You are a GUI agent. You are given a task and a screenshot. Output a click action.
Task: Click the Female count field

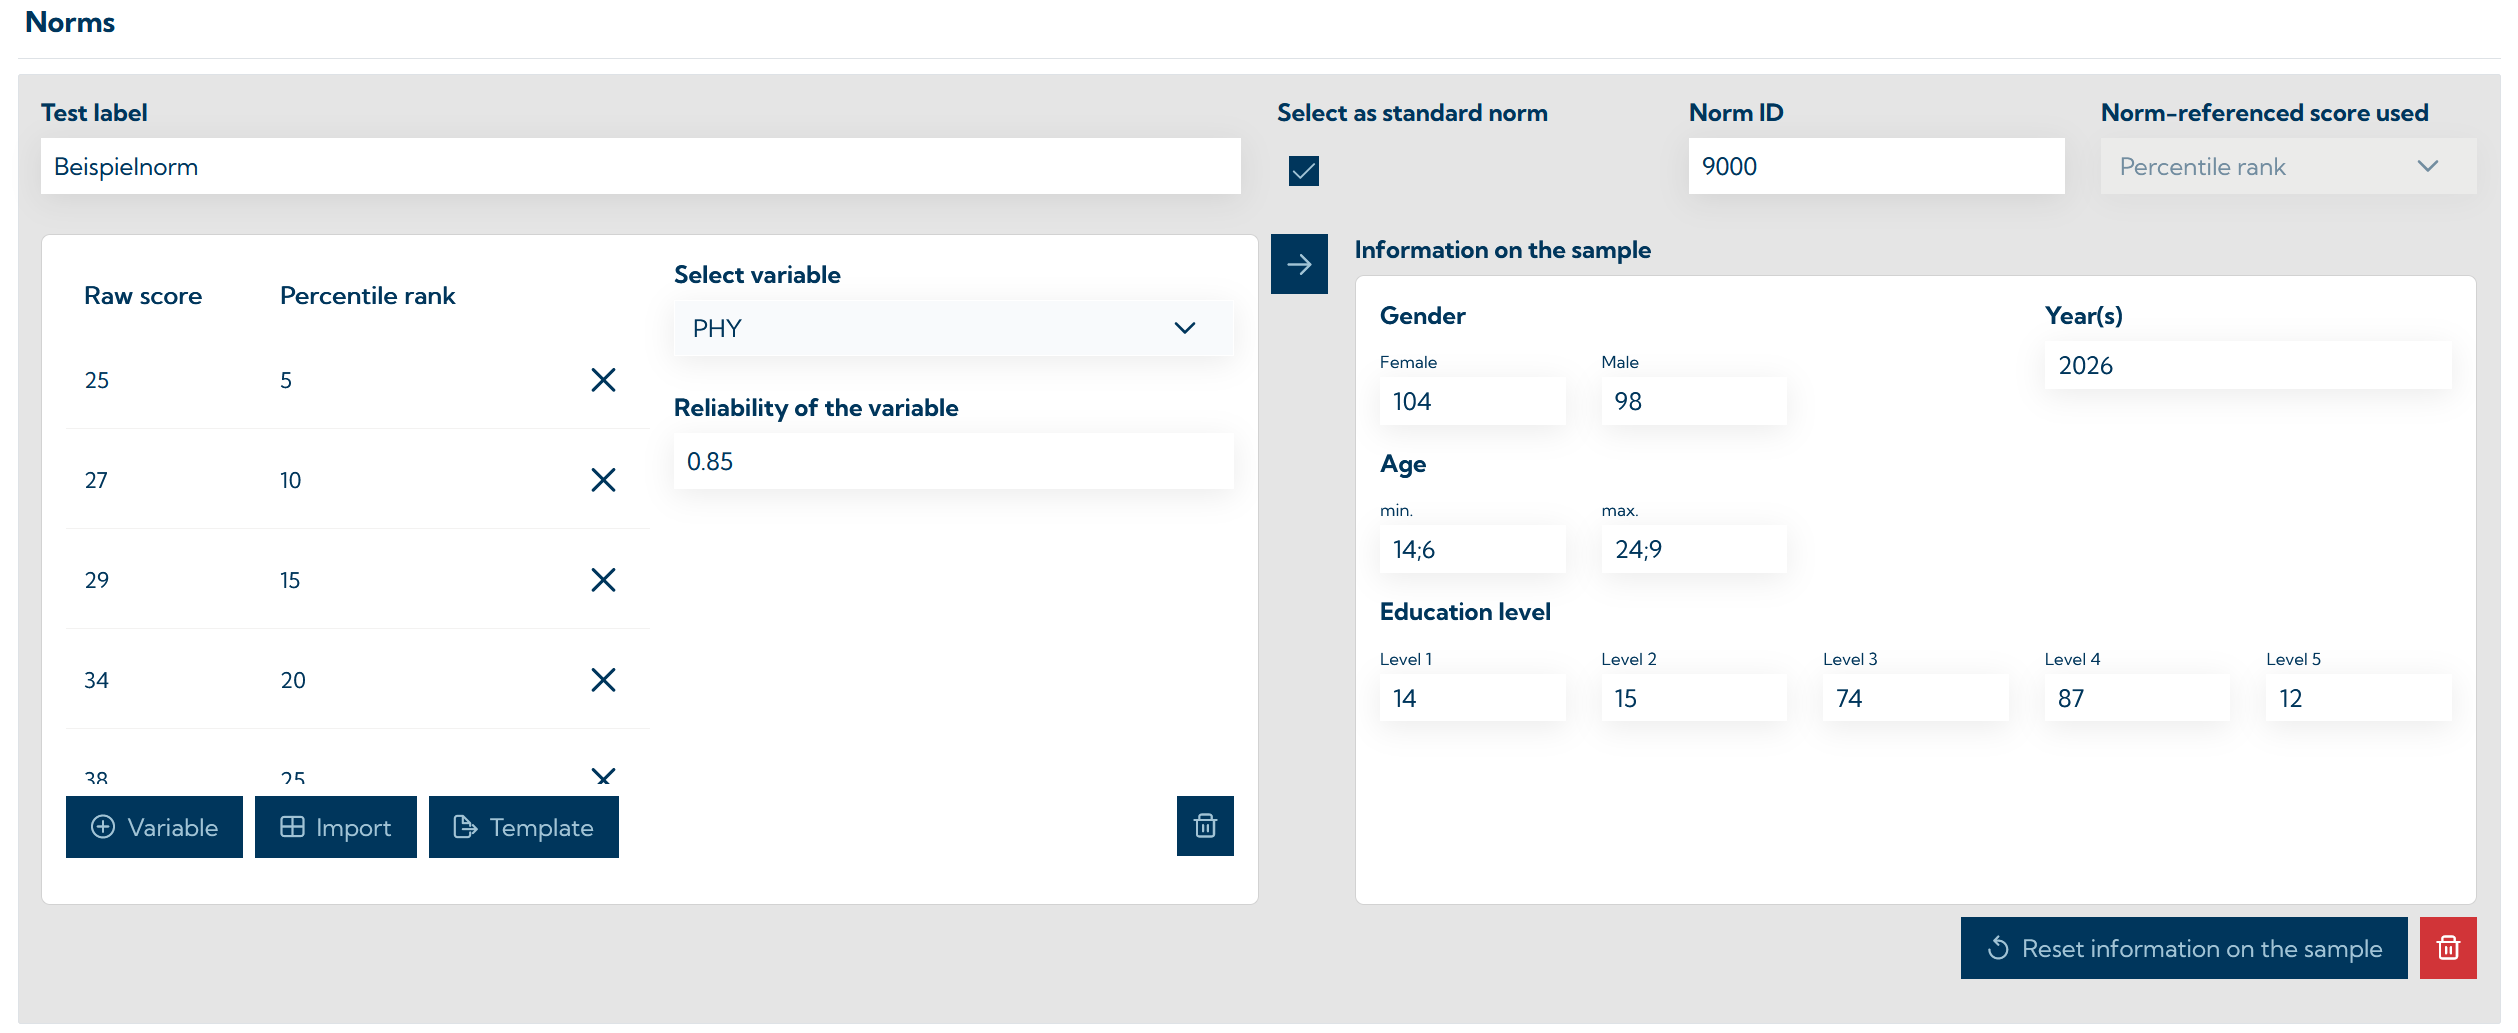[x=1472, y=402]
